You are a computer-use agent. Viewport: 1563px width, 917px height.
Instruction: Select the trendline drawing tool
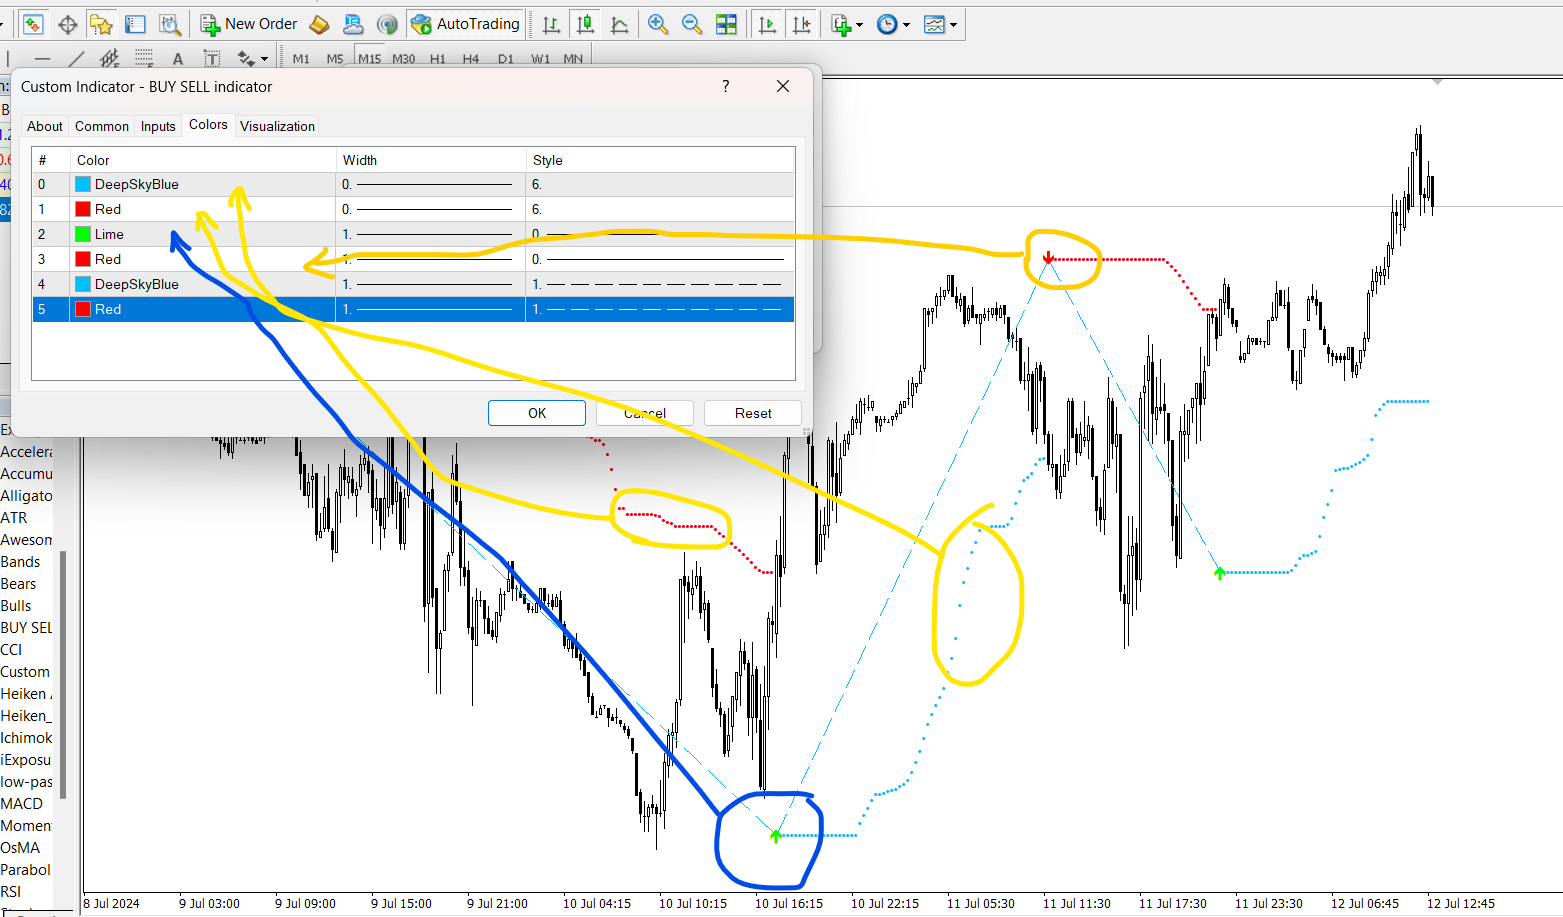pyautogui.click(x=76, y=59)
